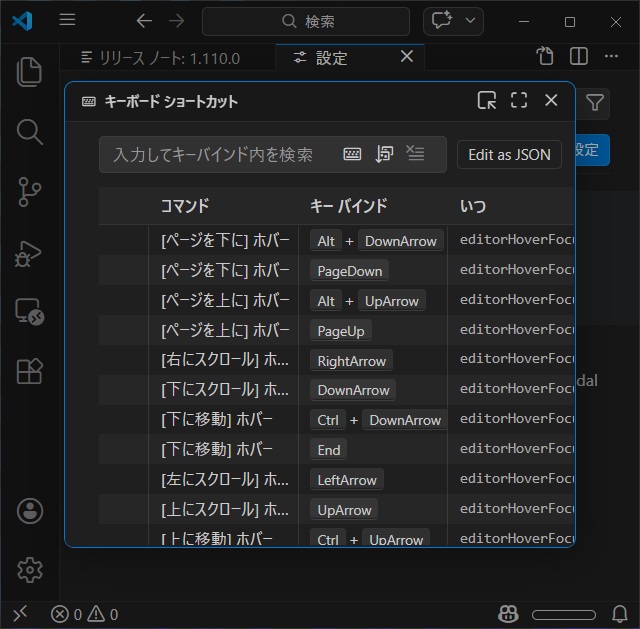Open the Extensions view
The height and width of the screenshot is (629, 640).
(x=30, y=371)
